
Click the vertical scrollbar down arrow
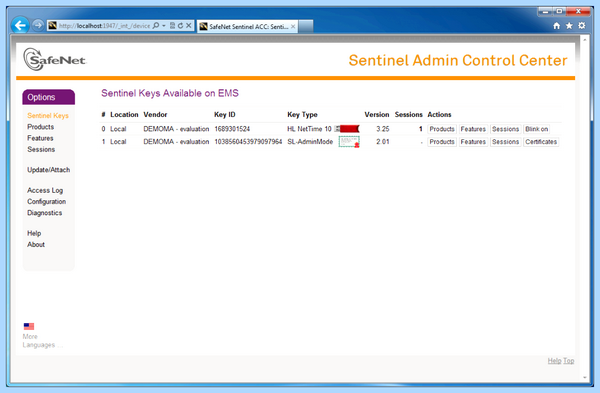tap(584, 378)
